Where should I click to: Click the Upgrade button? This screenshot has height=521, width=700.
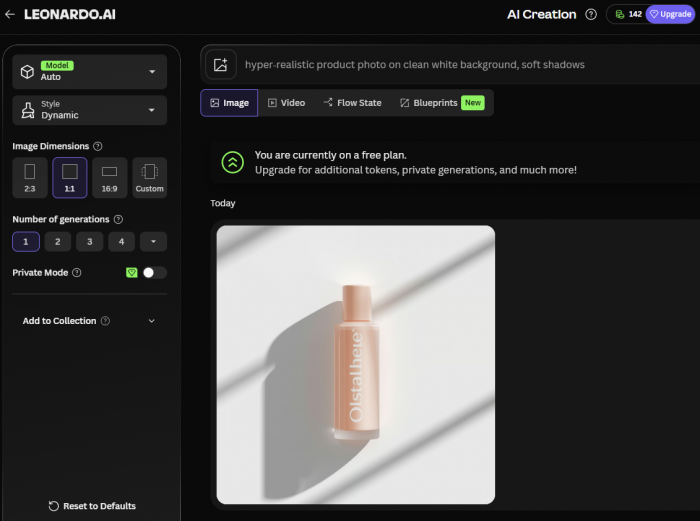pos(669,14)
